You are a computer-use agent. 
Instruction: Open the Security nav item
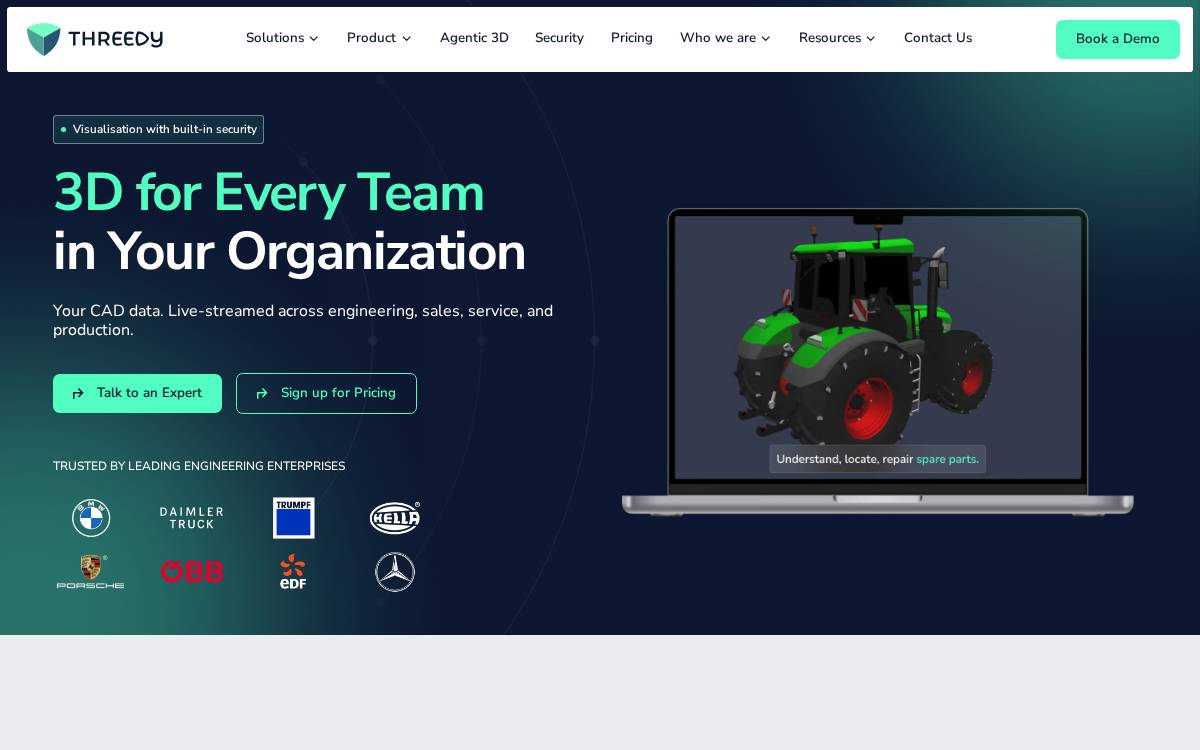click(x=559, y=38)
